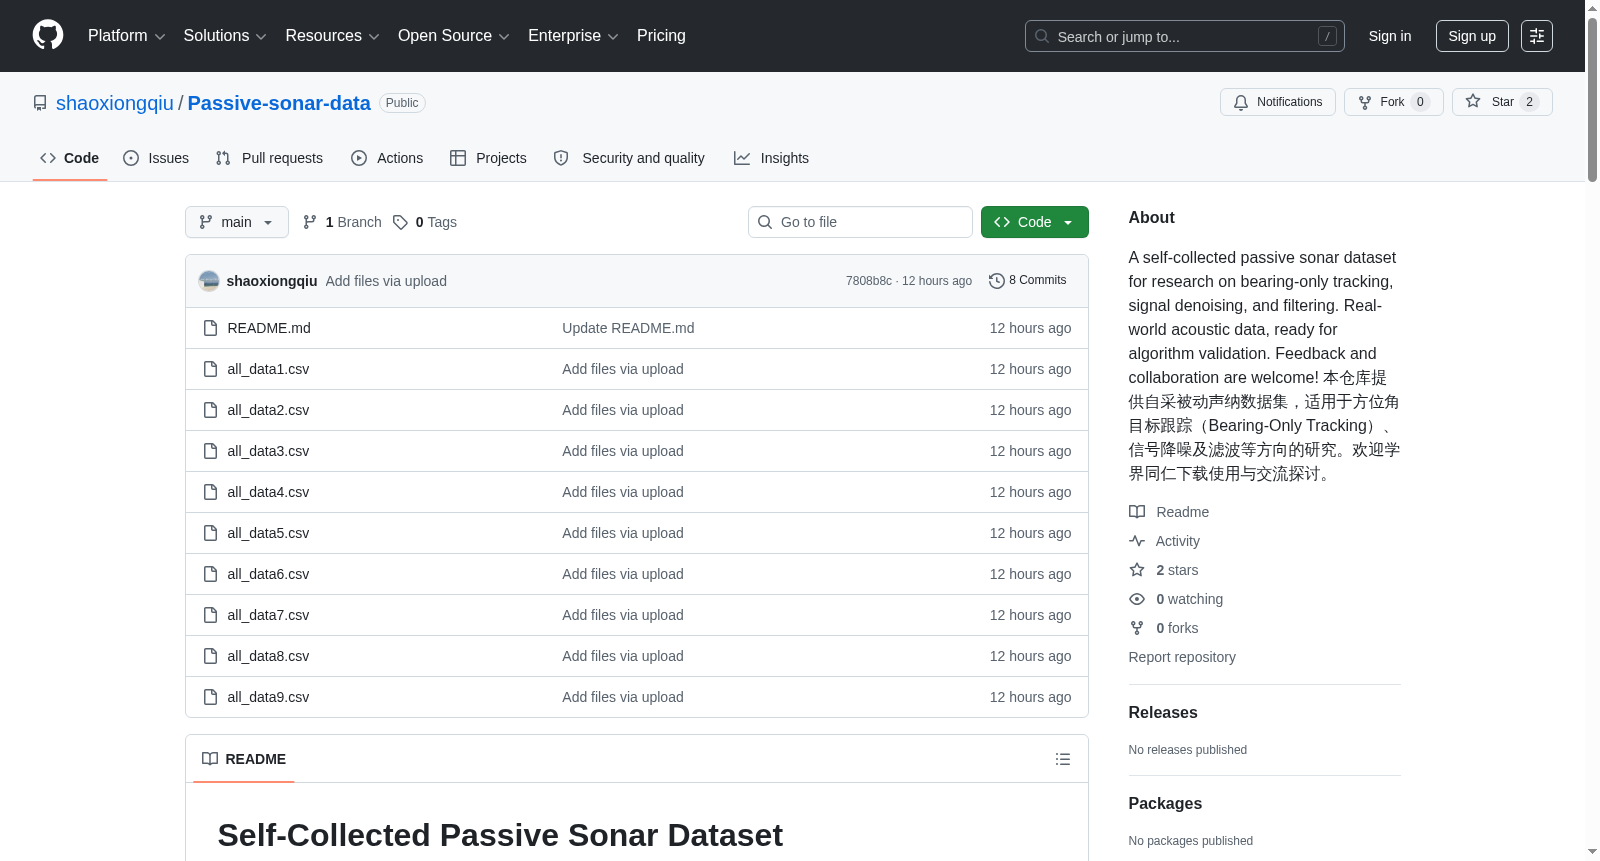Focus the Search or jump to field

(x=1185, y=36)
